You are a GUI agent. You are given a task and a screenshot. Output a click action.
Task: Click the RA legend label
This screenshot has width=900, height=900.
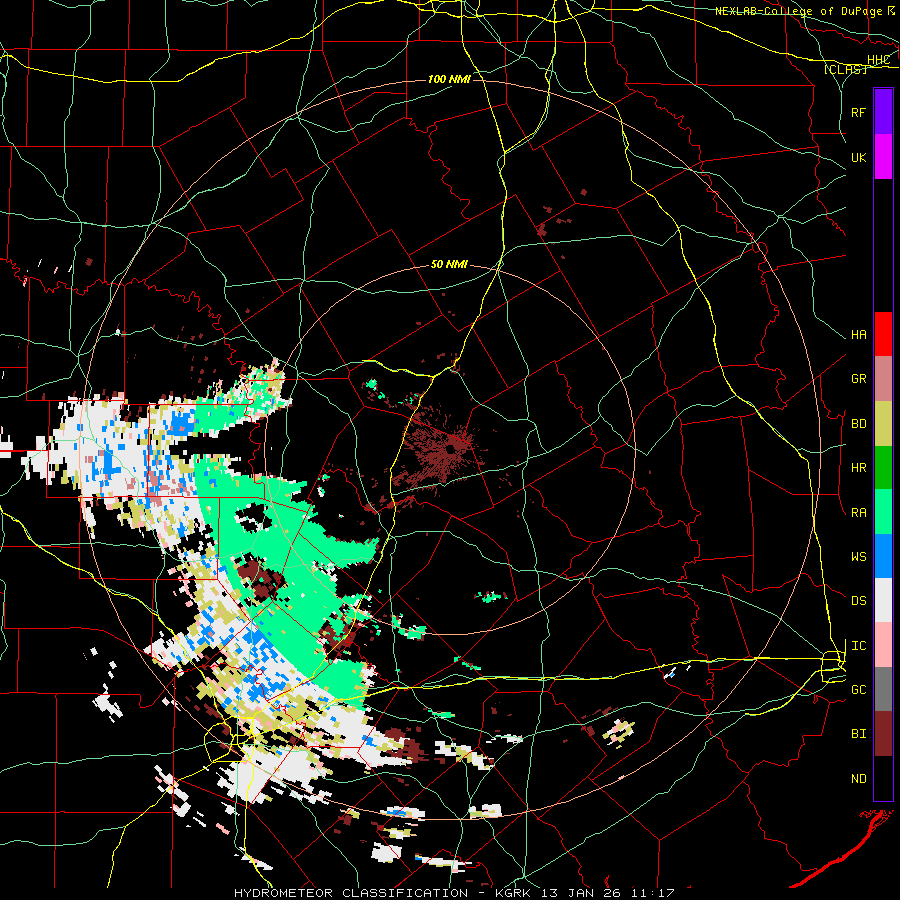858,513
